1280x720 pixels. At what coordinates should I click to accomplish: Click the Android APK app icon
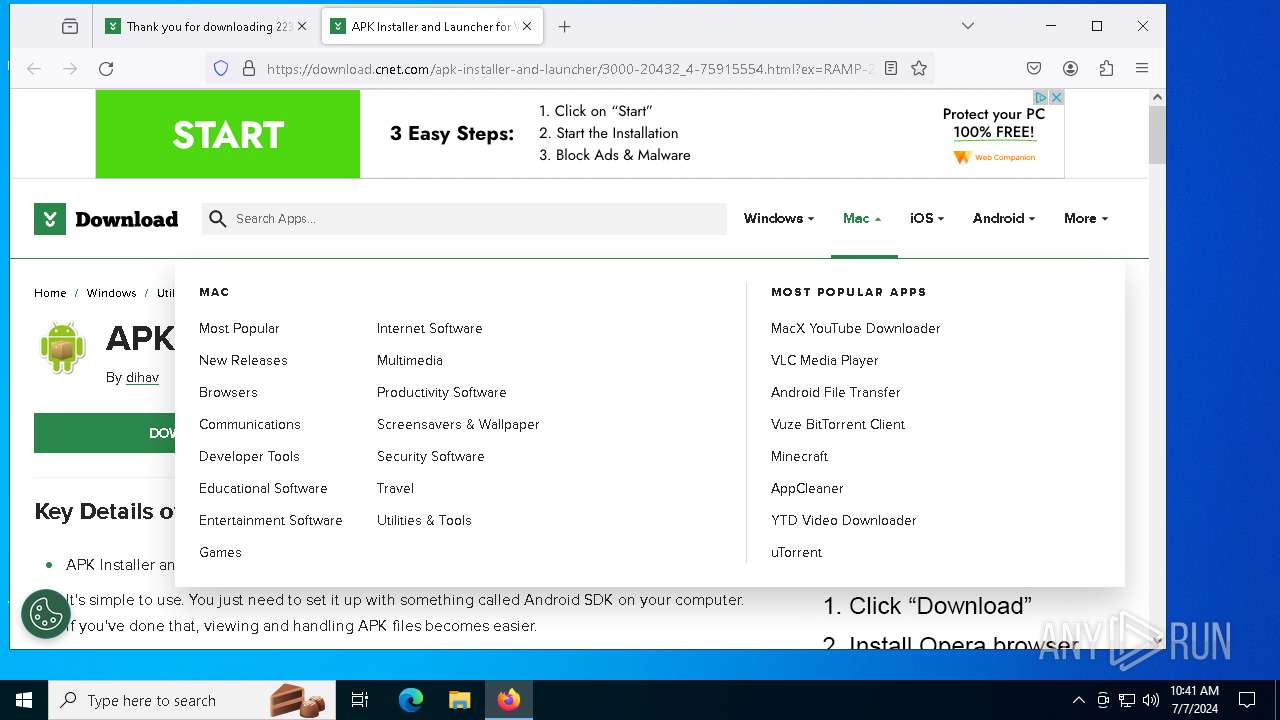point(62,347)
